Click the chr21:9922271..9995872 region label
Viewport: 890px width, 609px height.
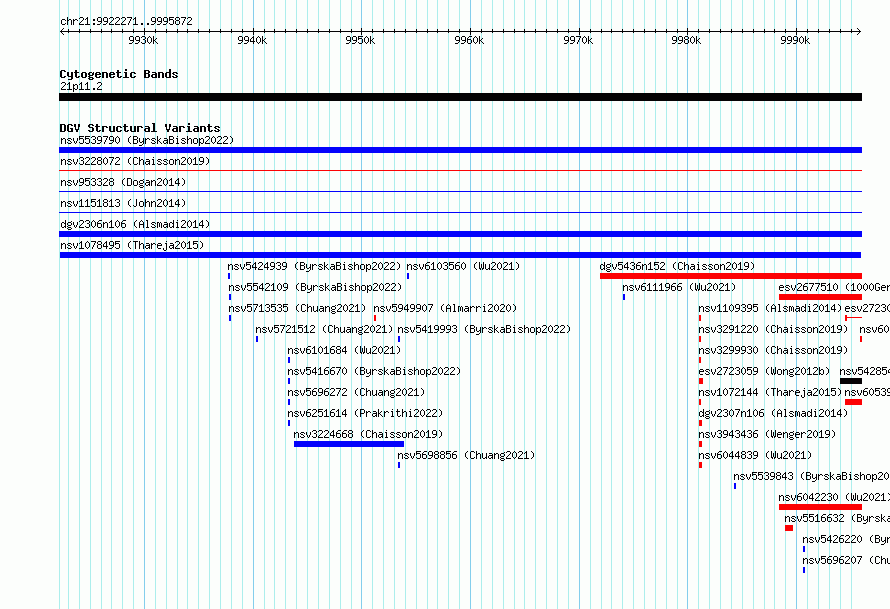126,21
